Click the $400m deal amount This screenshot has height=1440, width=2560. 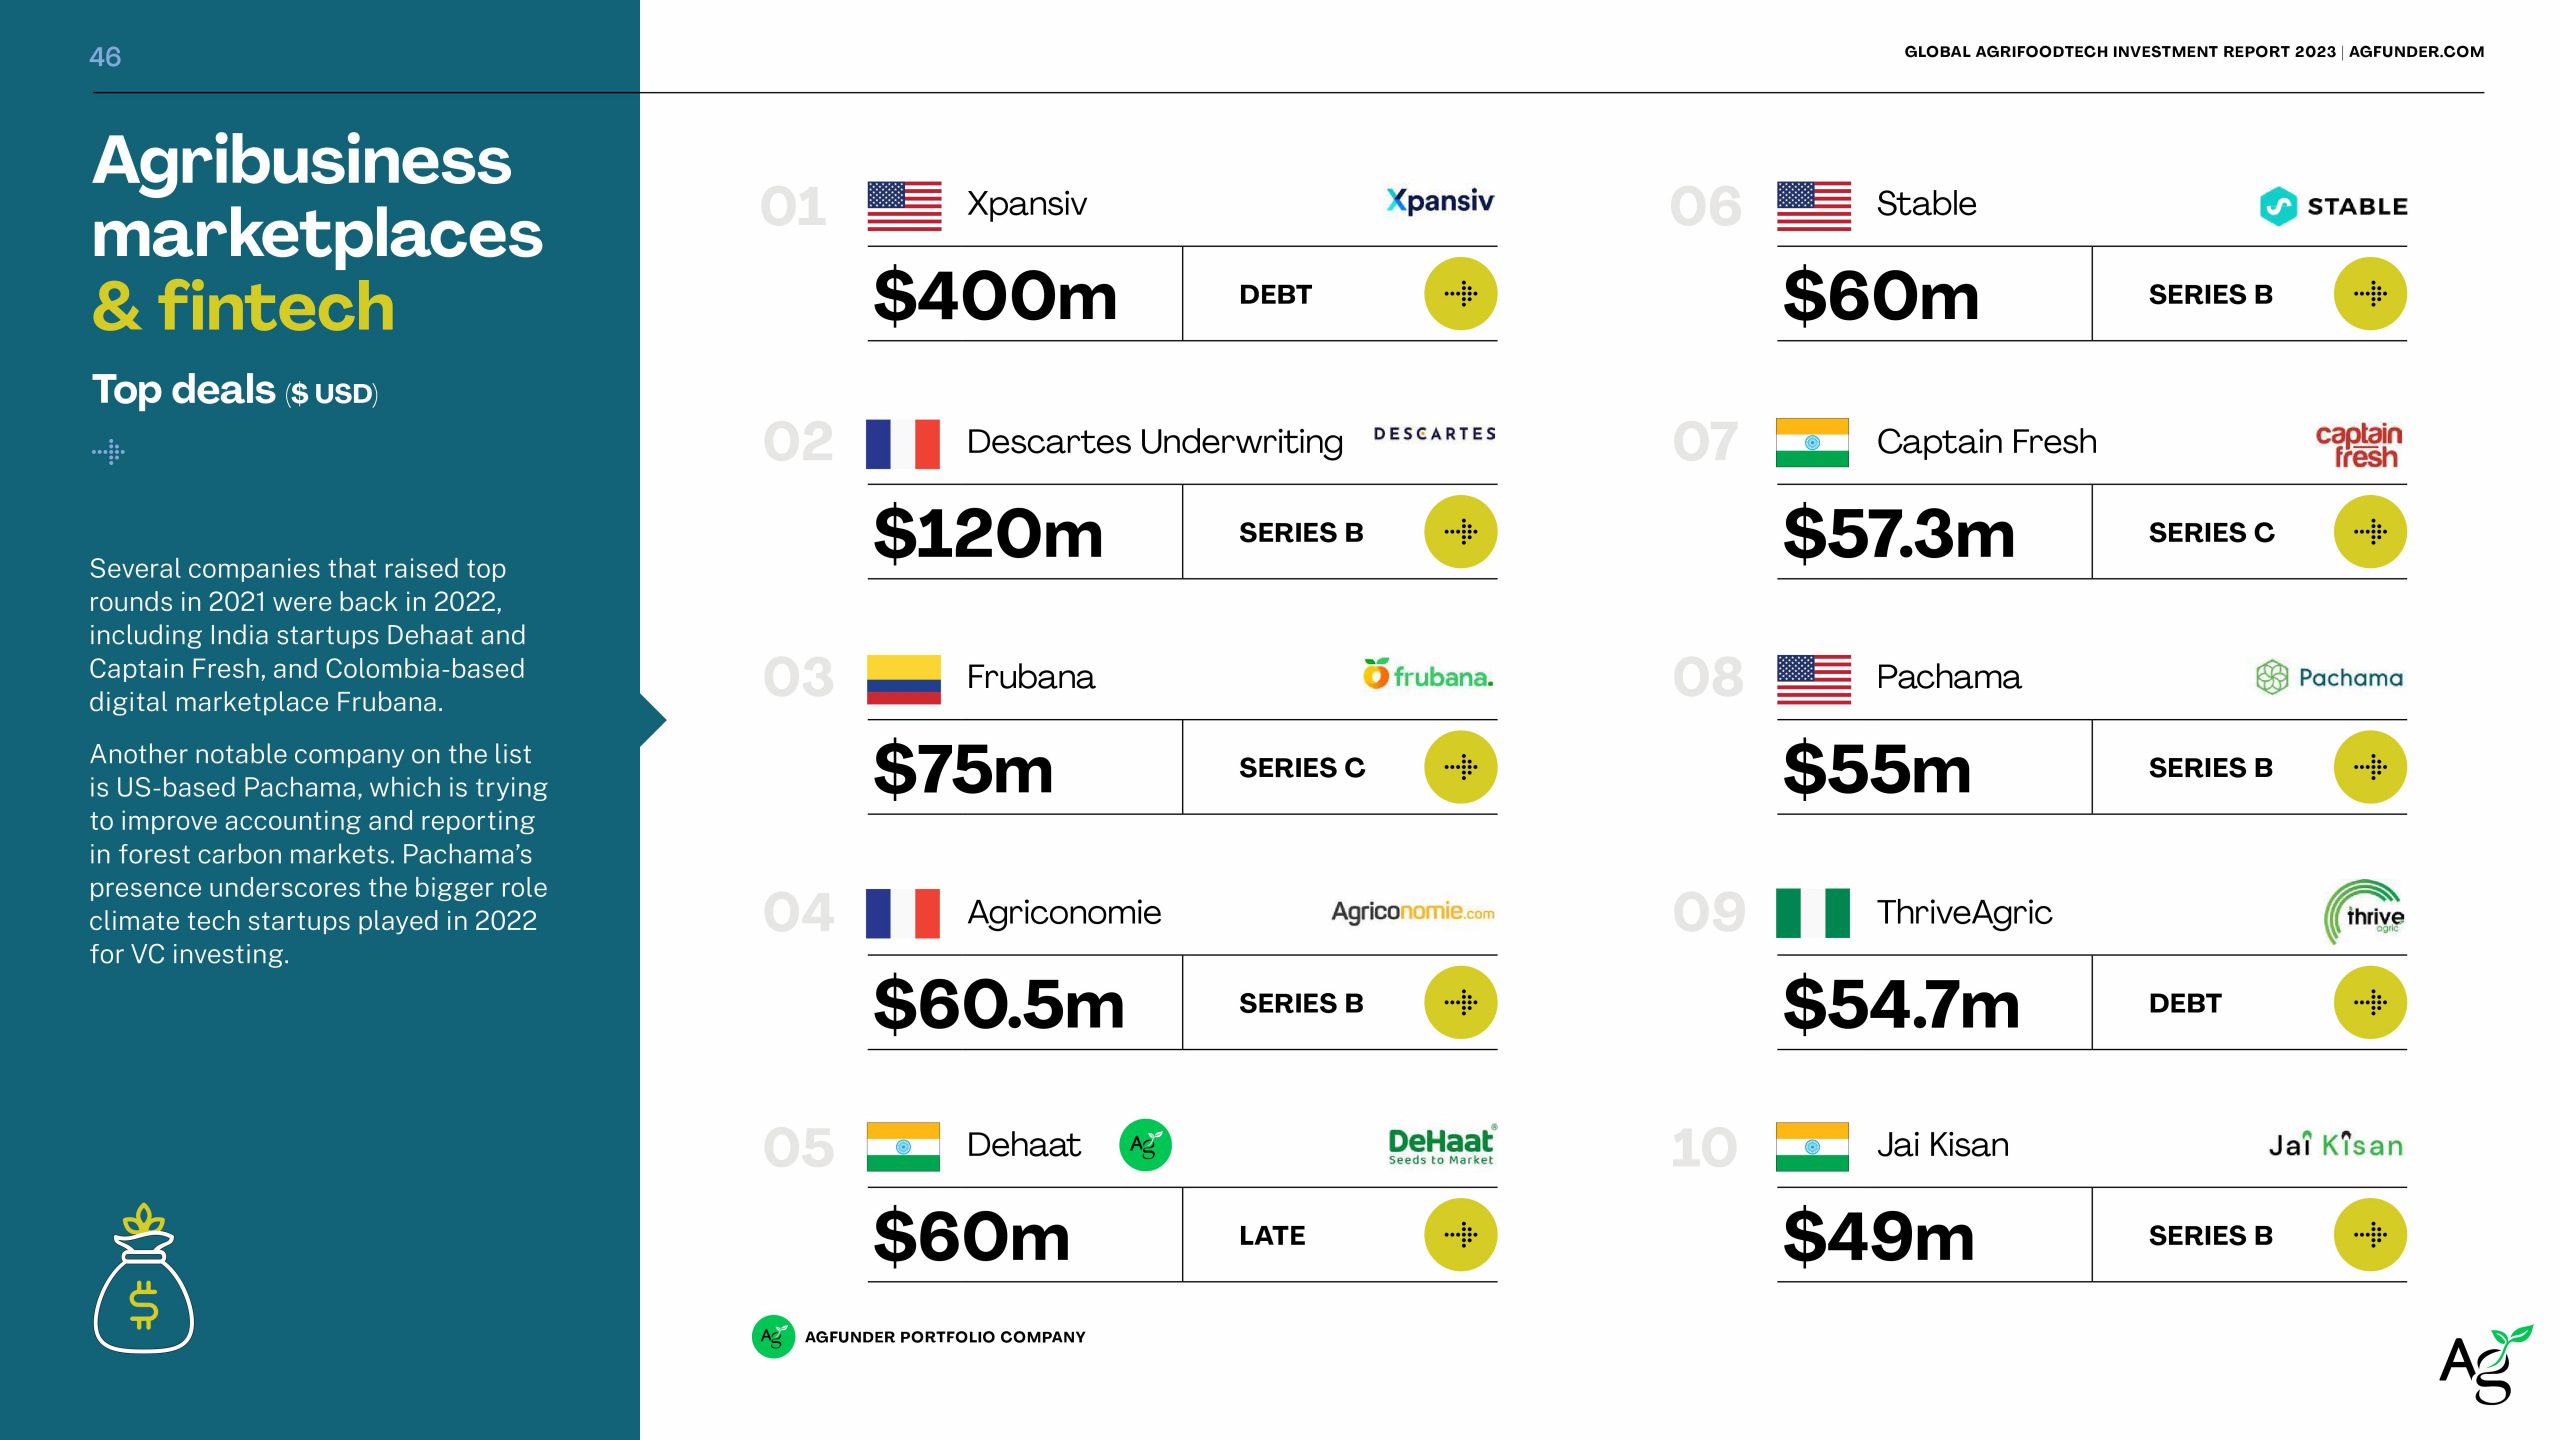995,296
